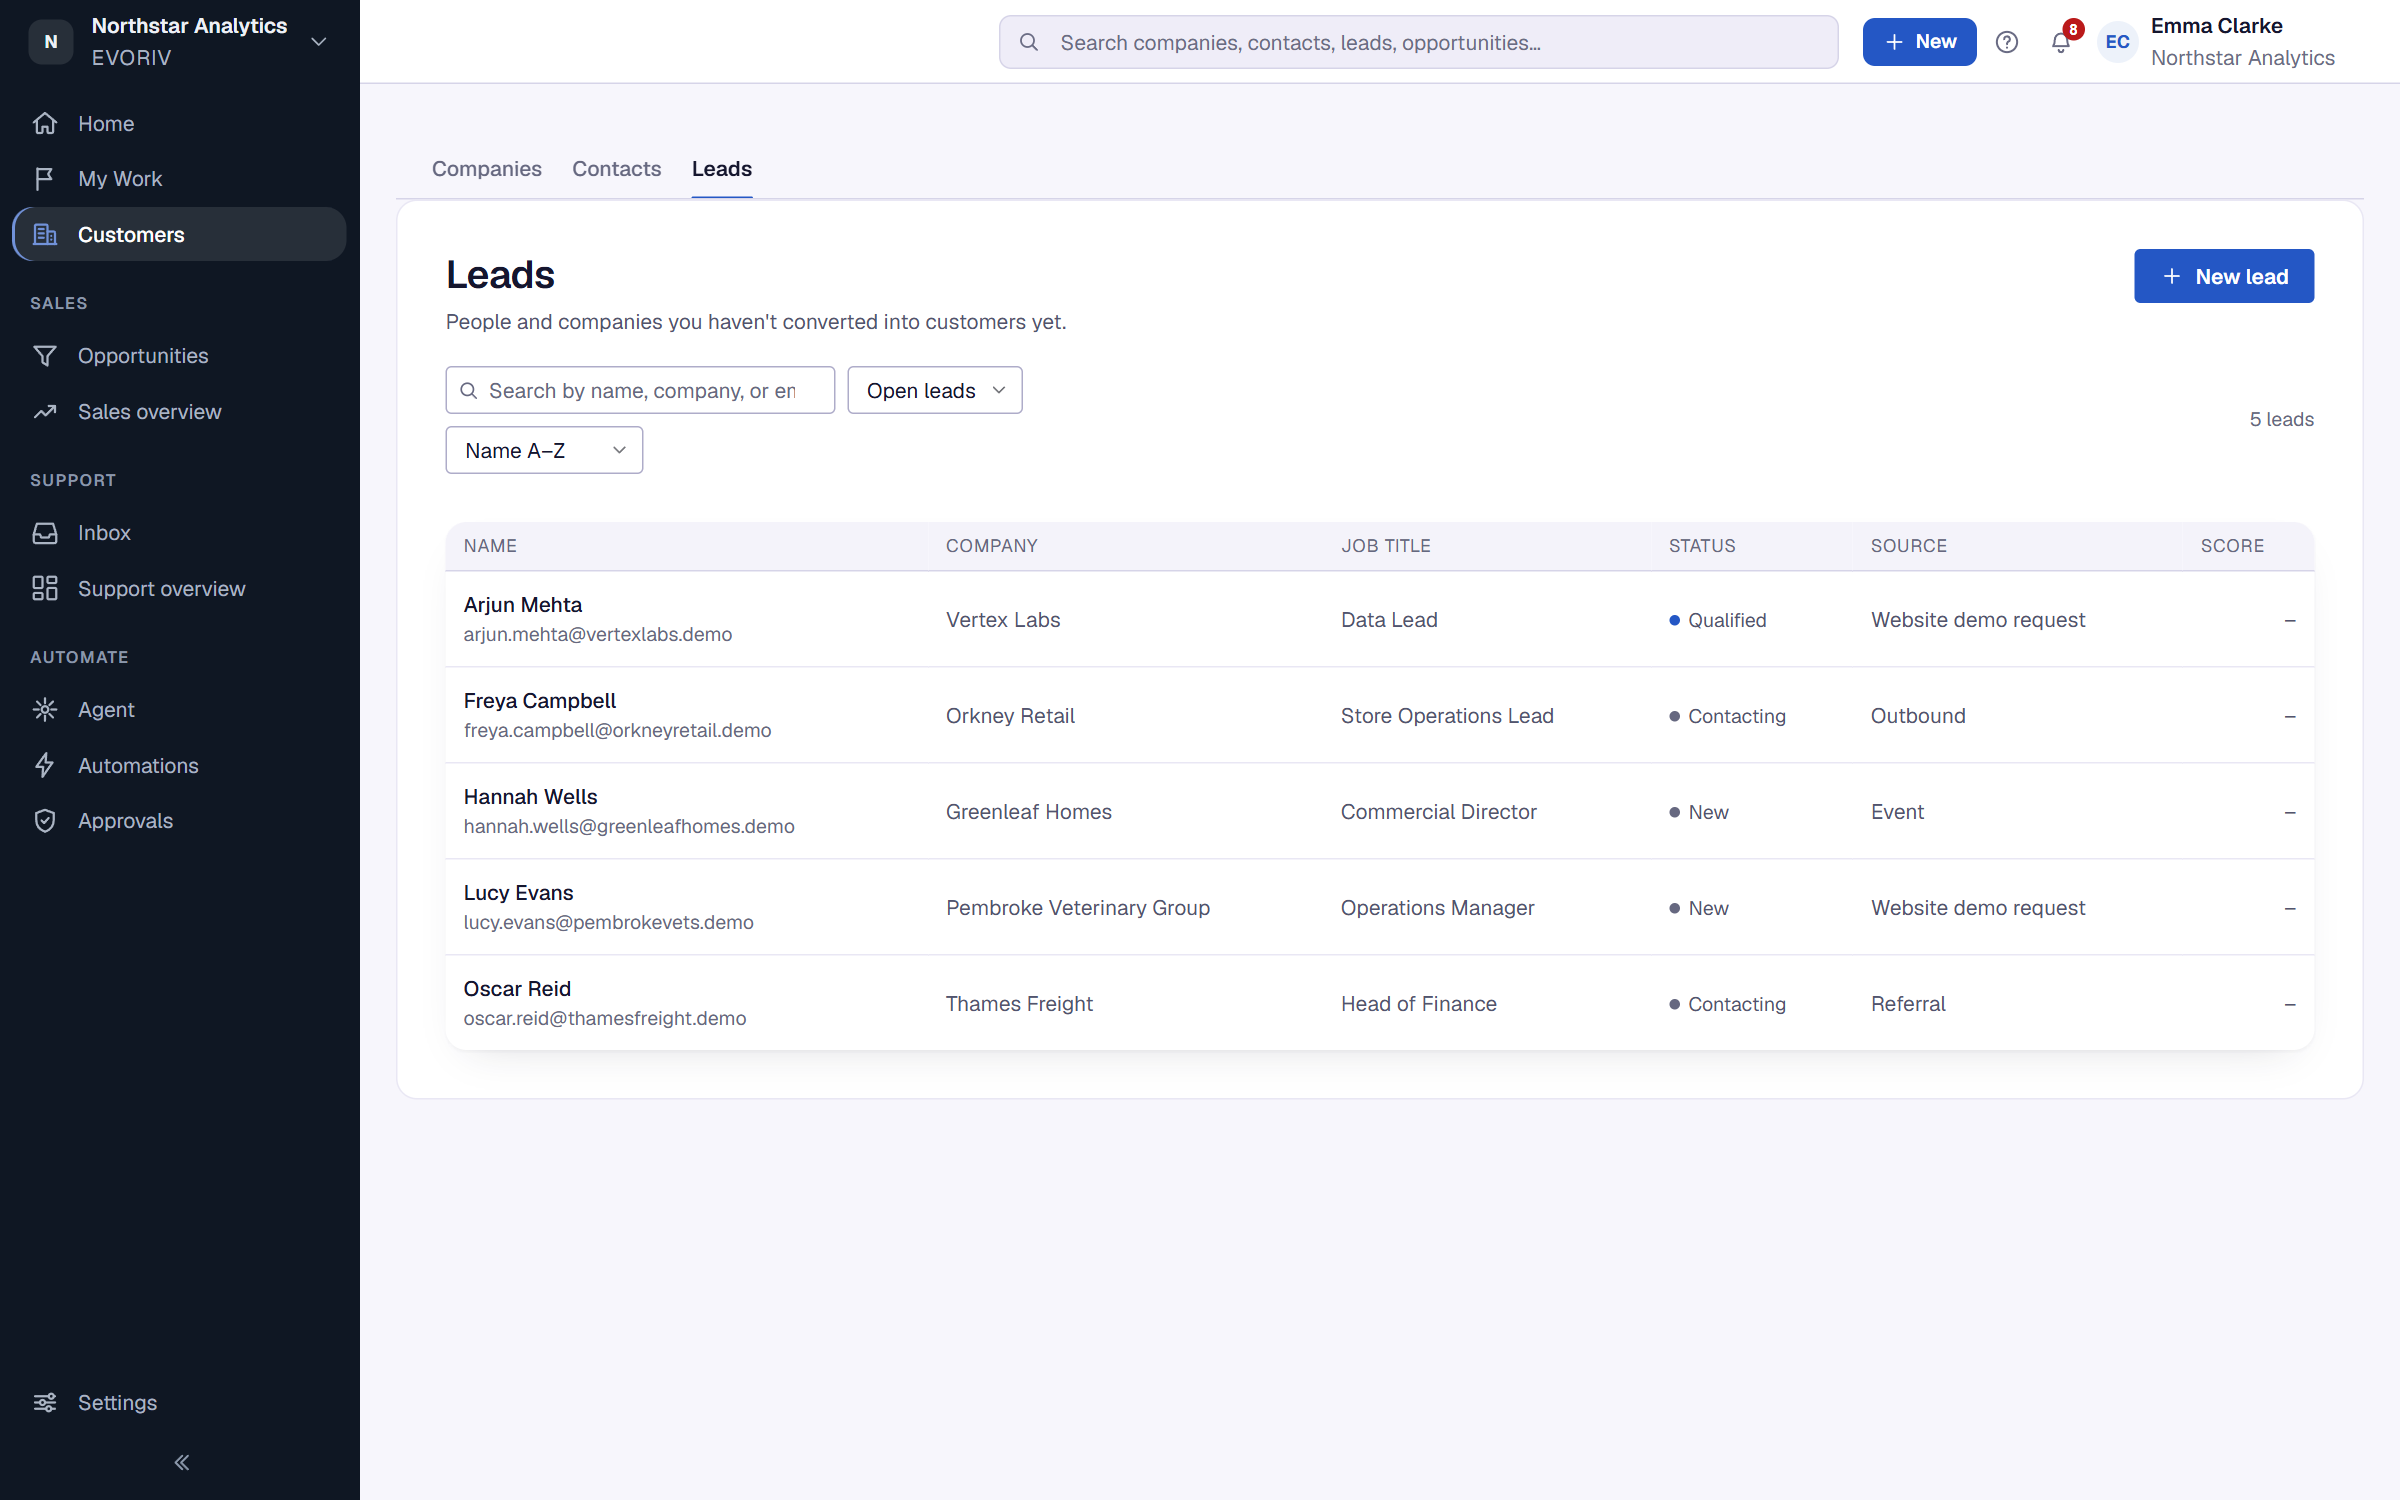Open the Home icon in sidebar

[45, 123]
